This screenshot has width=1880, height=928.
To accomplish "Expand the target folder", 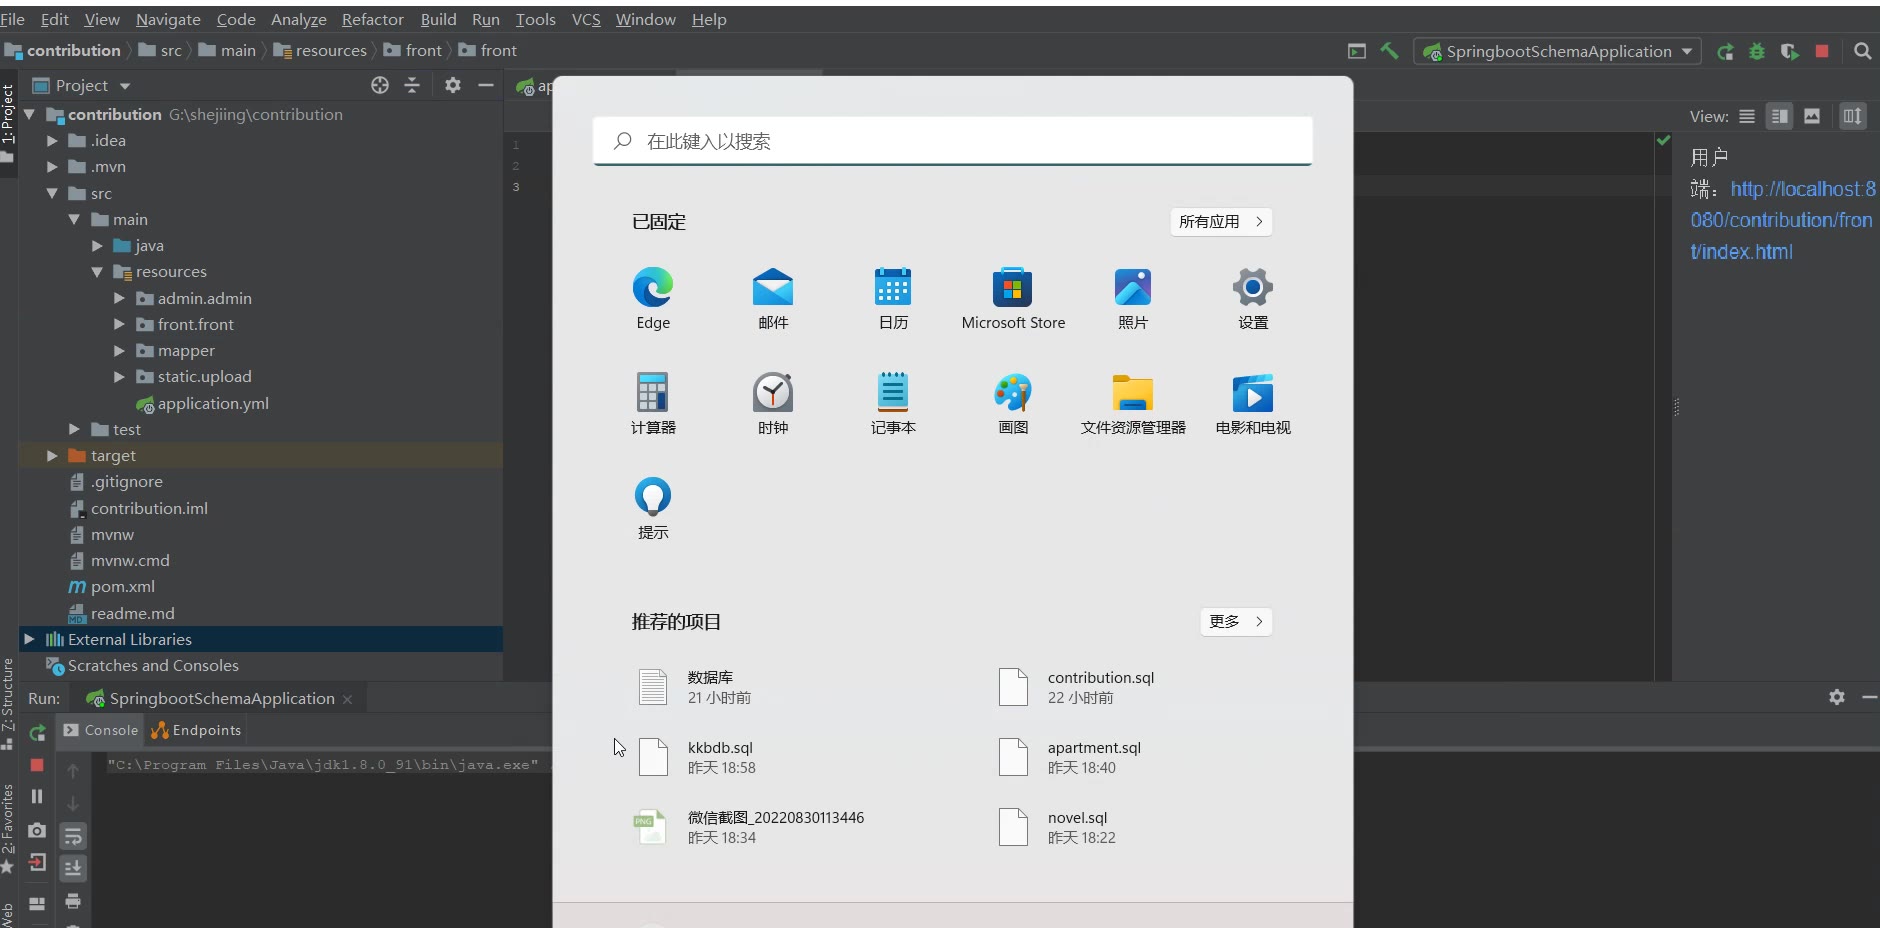I will click(52, 455).
